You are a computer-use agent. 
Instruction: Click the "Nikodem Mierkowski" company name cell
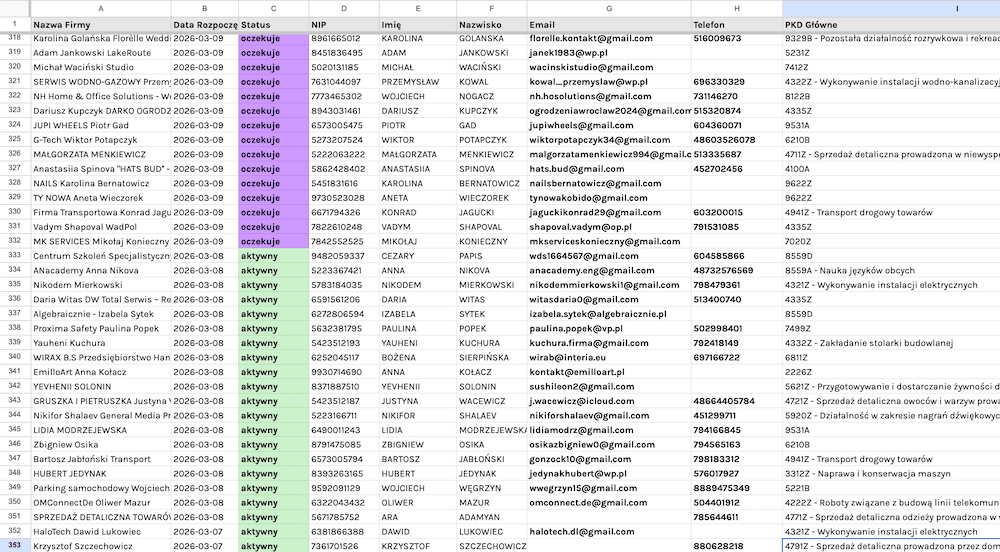(99, 284)
